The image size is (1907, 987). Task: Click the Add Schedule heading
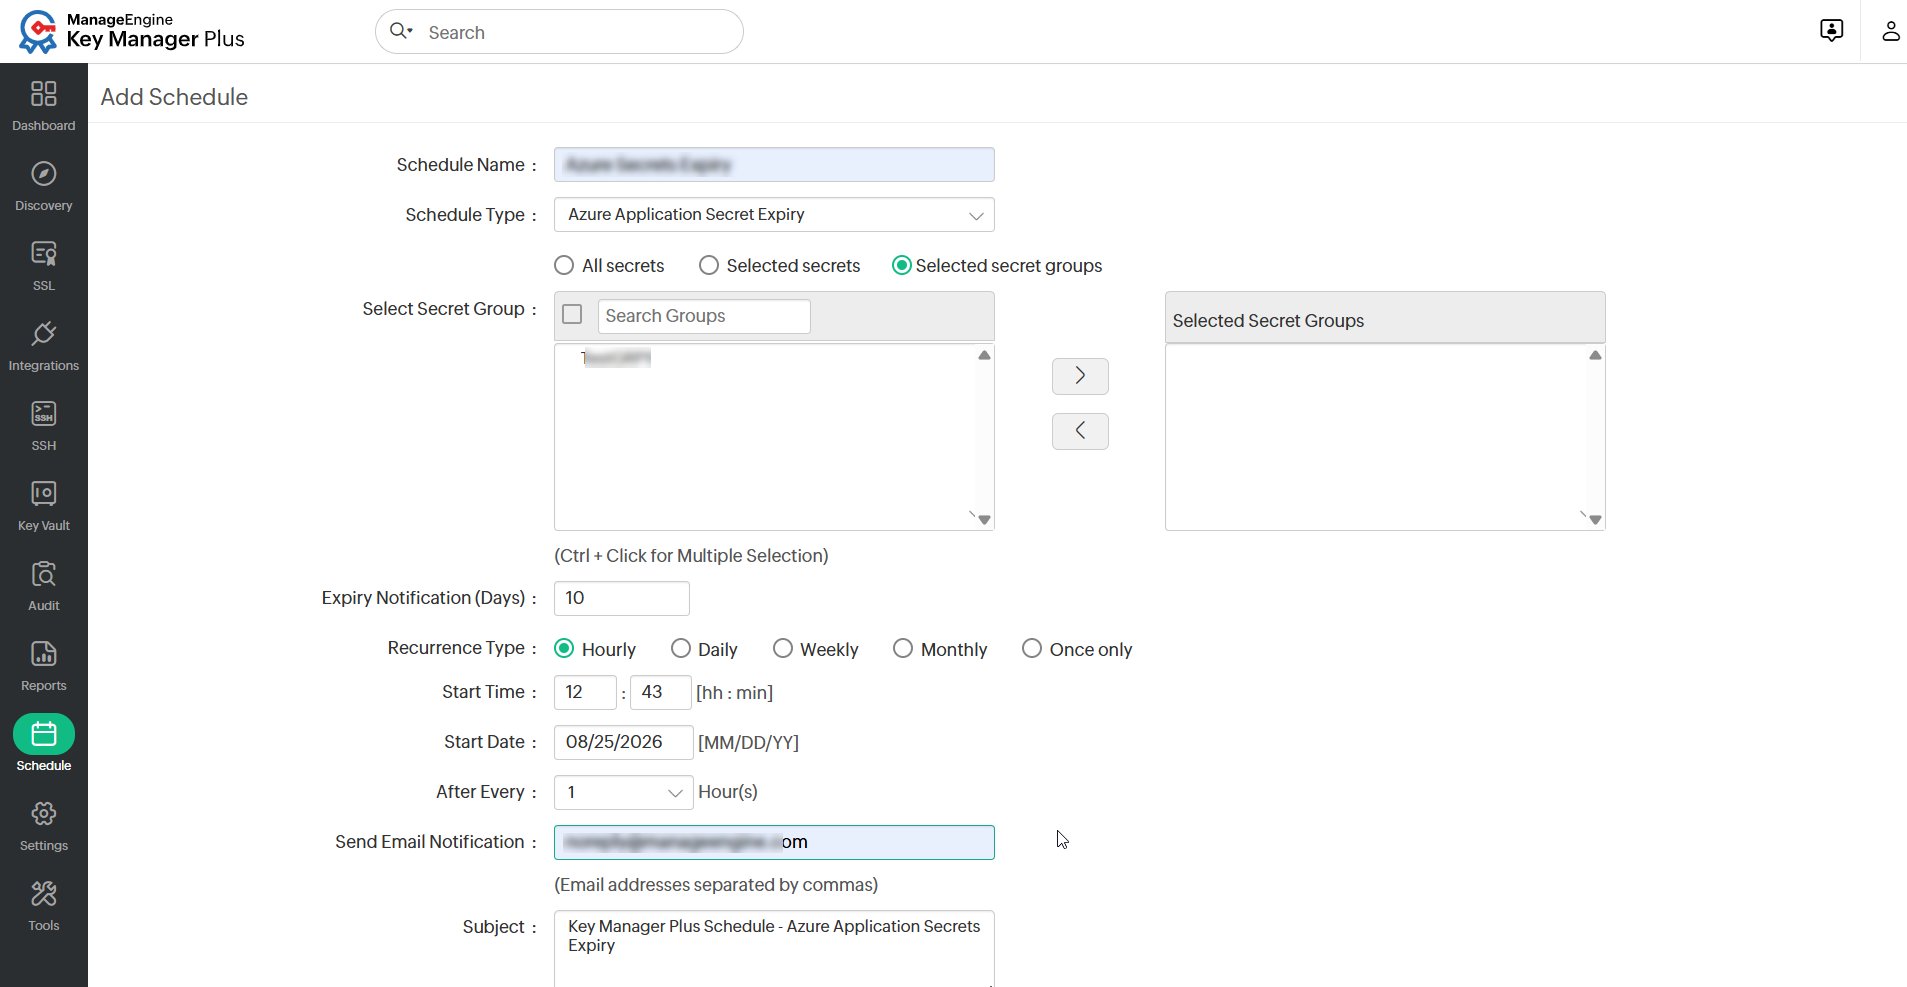(x=174, y=97)
